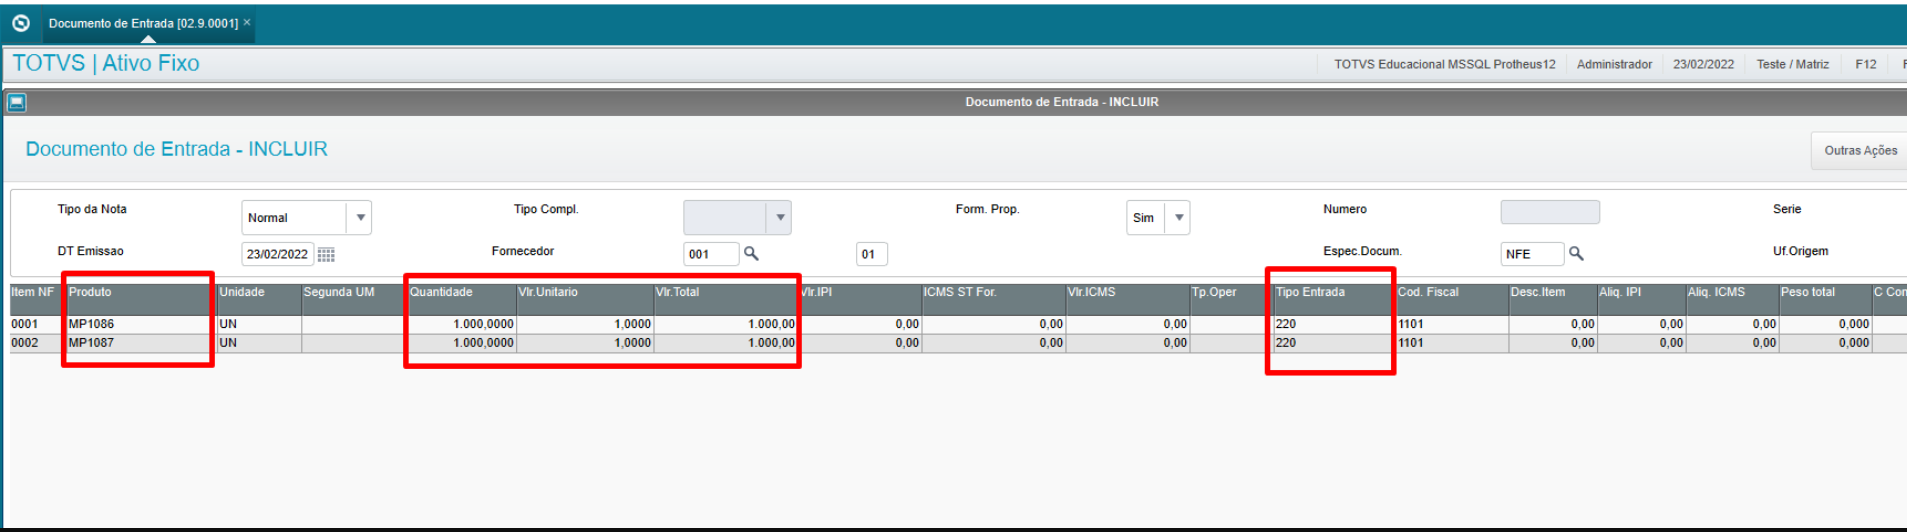Click the F12 item in status bar
1907x532 pixels.
coord(1865,64)
